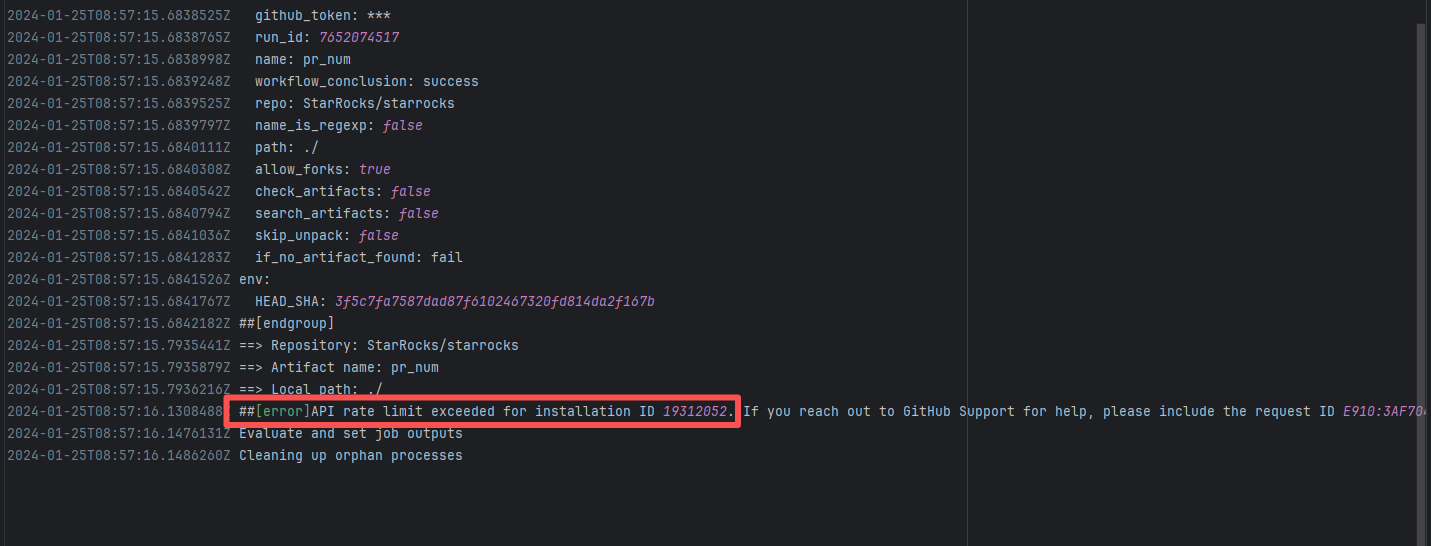Click the "env:" log line

(254, 279)
